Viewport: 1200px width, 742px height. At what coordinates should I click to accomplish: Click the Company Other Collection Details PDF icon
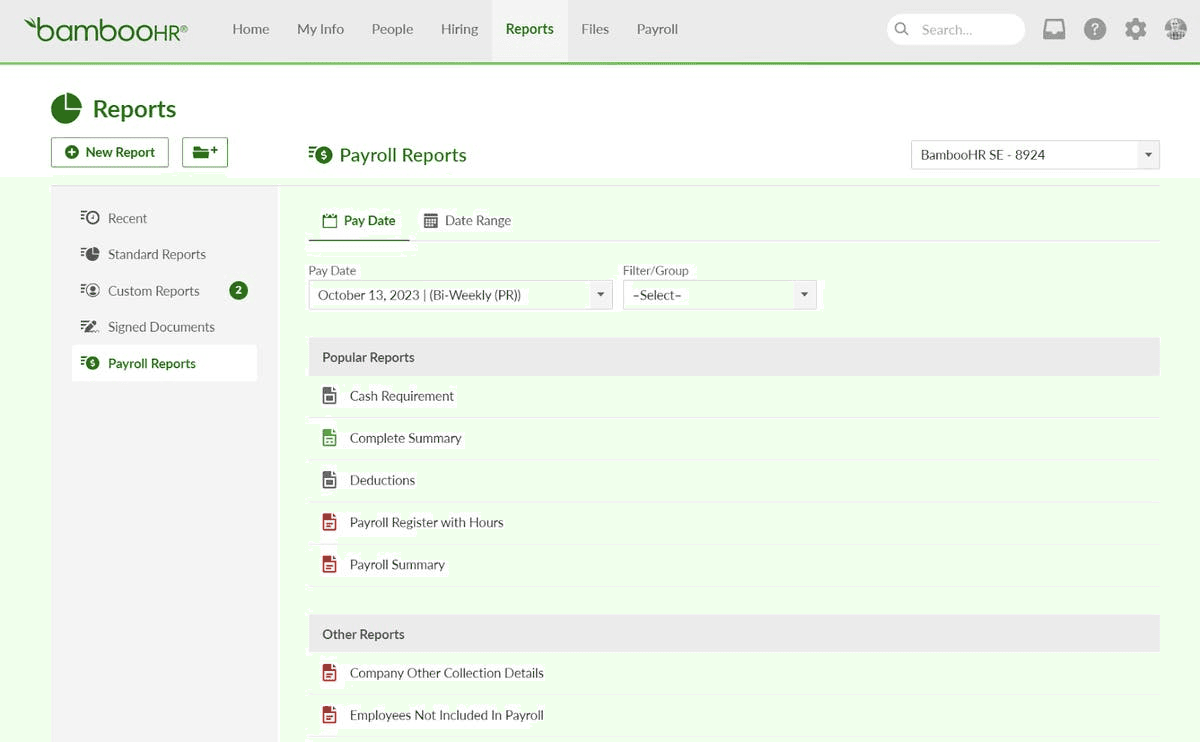tap(329, 673)
